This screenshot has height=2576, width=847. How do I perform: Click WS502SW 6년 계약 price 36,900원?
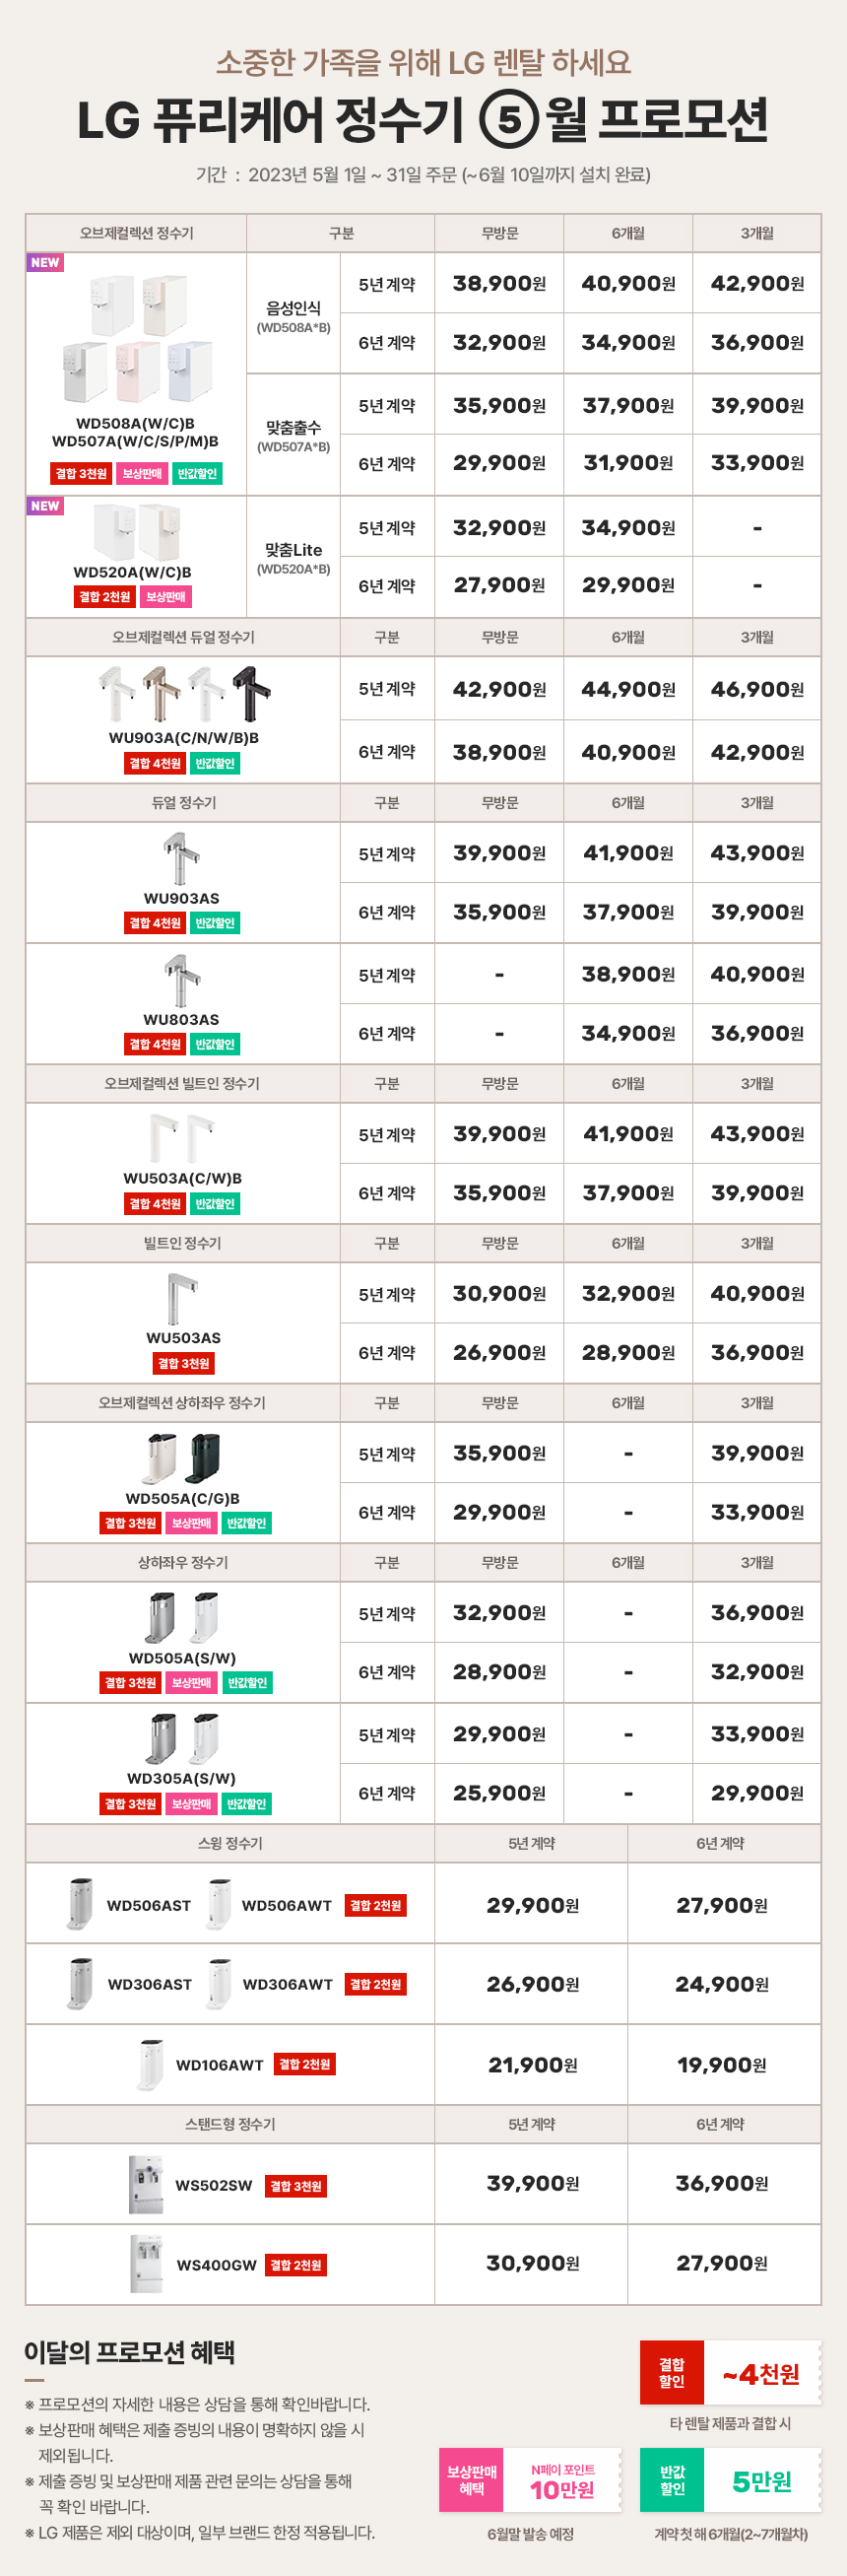pos(722,2184)
